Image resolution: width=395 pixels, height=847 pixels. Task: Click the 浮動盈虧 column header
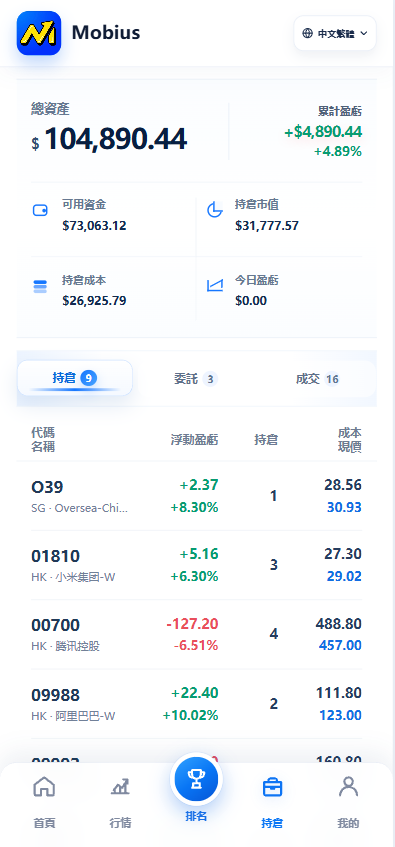195,440
